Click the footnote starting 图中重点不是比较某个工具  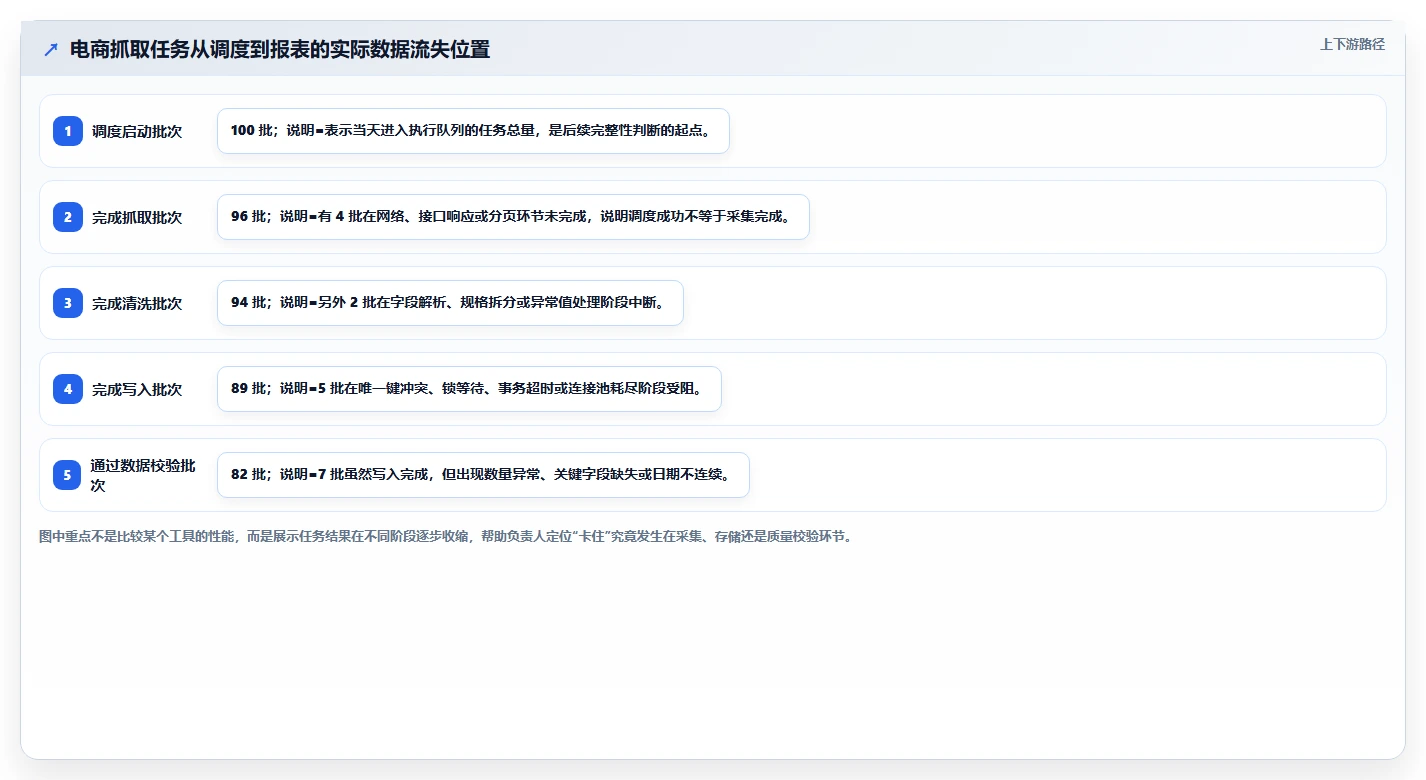445,537
